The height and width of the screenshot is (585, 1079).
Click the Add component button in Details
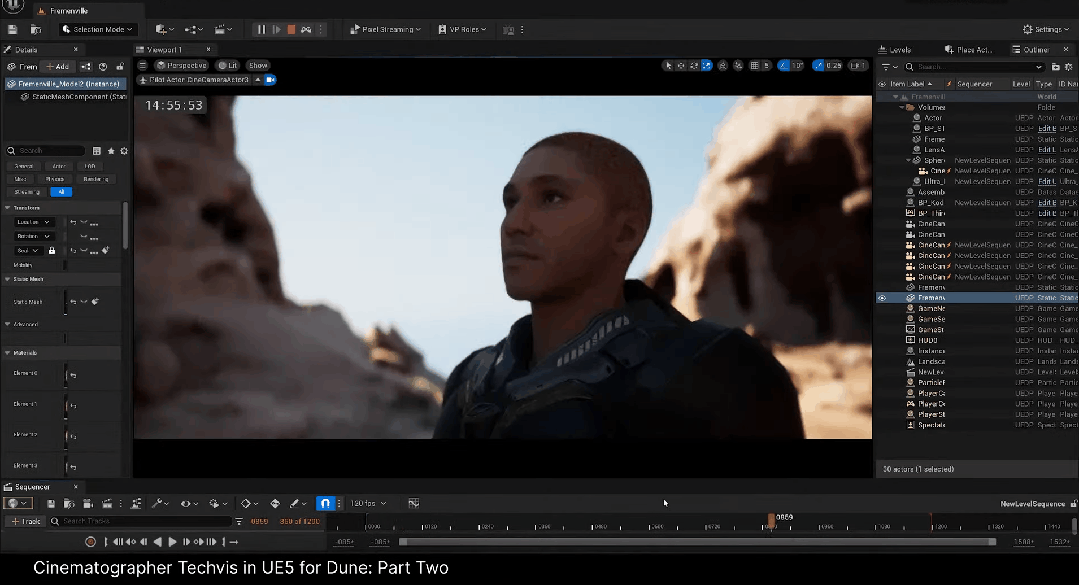(58, 67)
